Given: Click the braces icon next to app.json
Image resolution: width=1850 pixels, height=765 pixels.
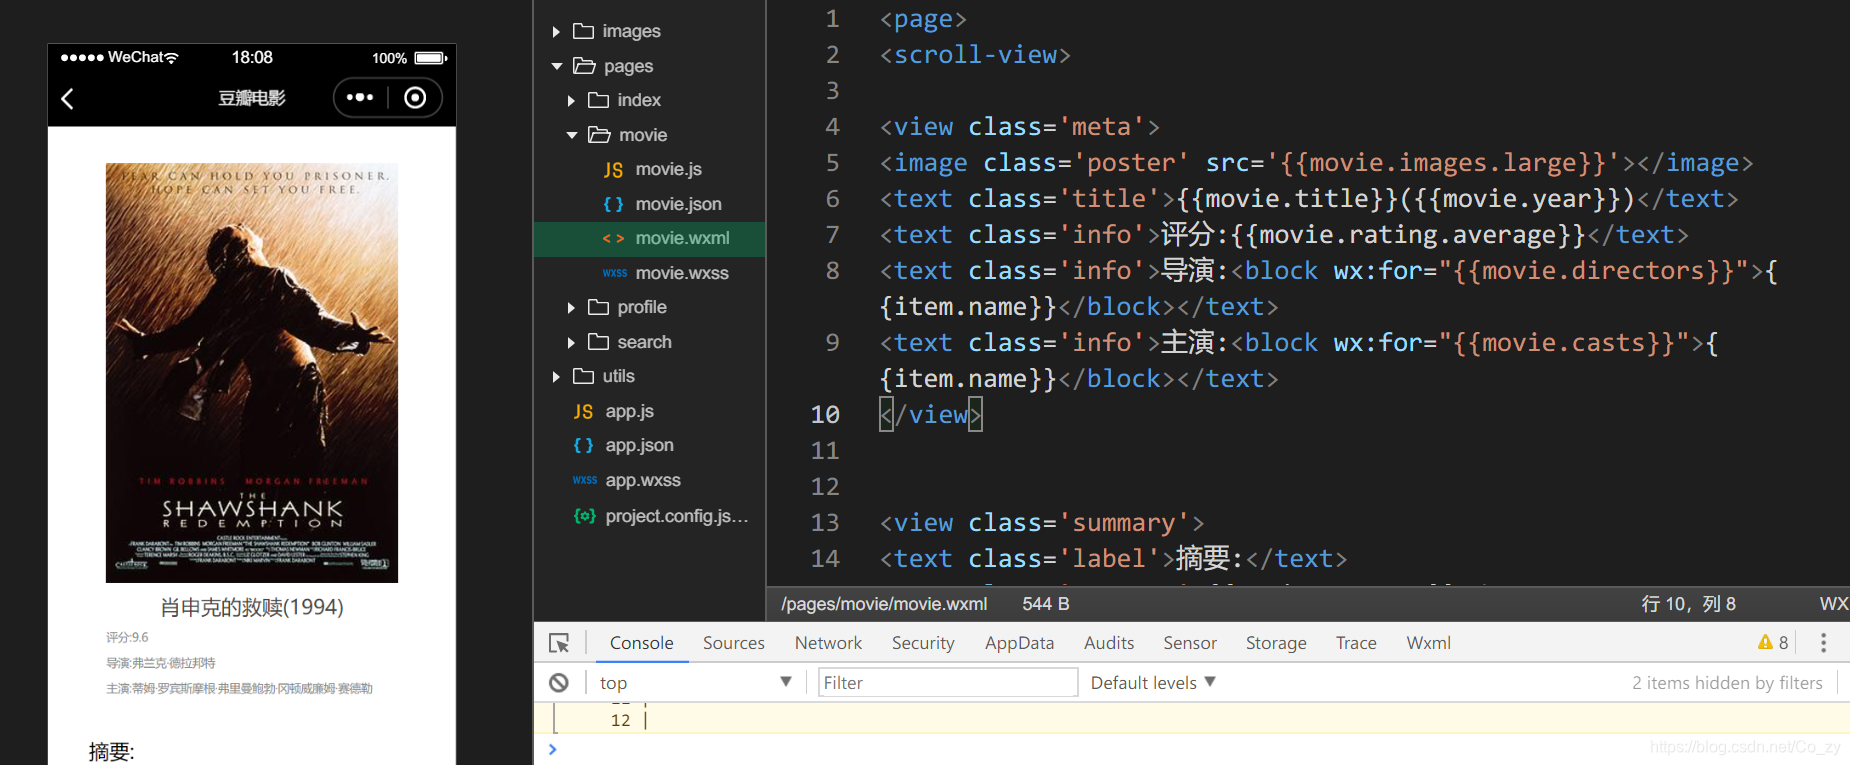Looking at the screenshot, I should click(583, 445).
